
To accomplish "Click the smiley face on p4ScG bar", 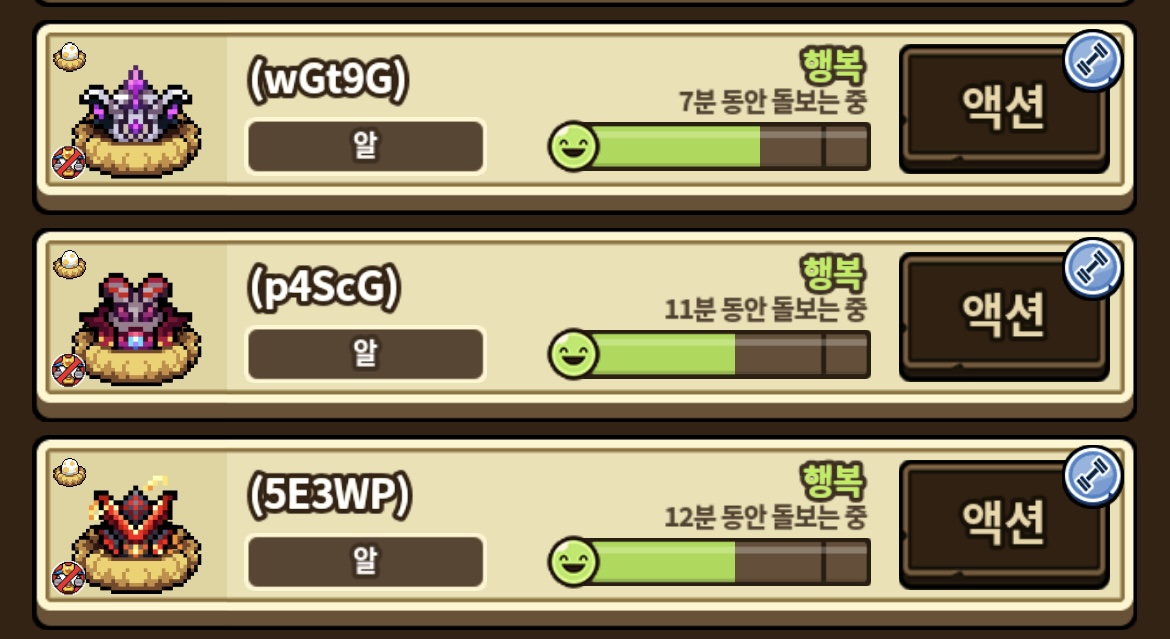I will (574, 354).
